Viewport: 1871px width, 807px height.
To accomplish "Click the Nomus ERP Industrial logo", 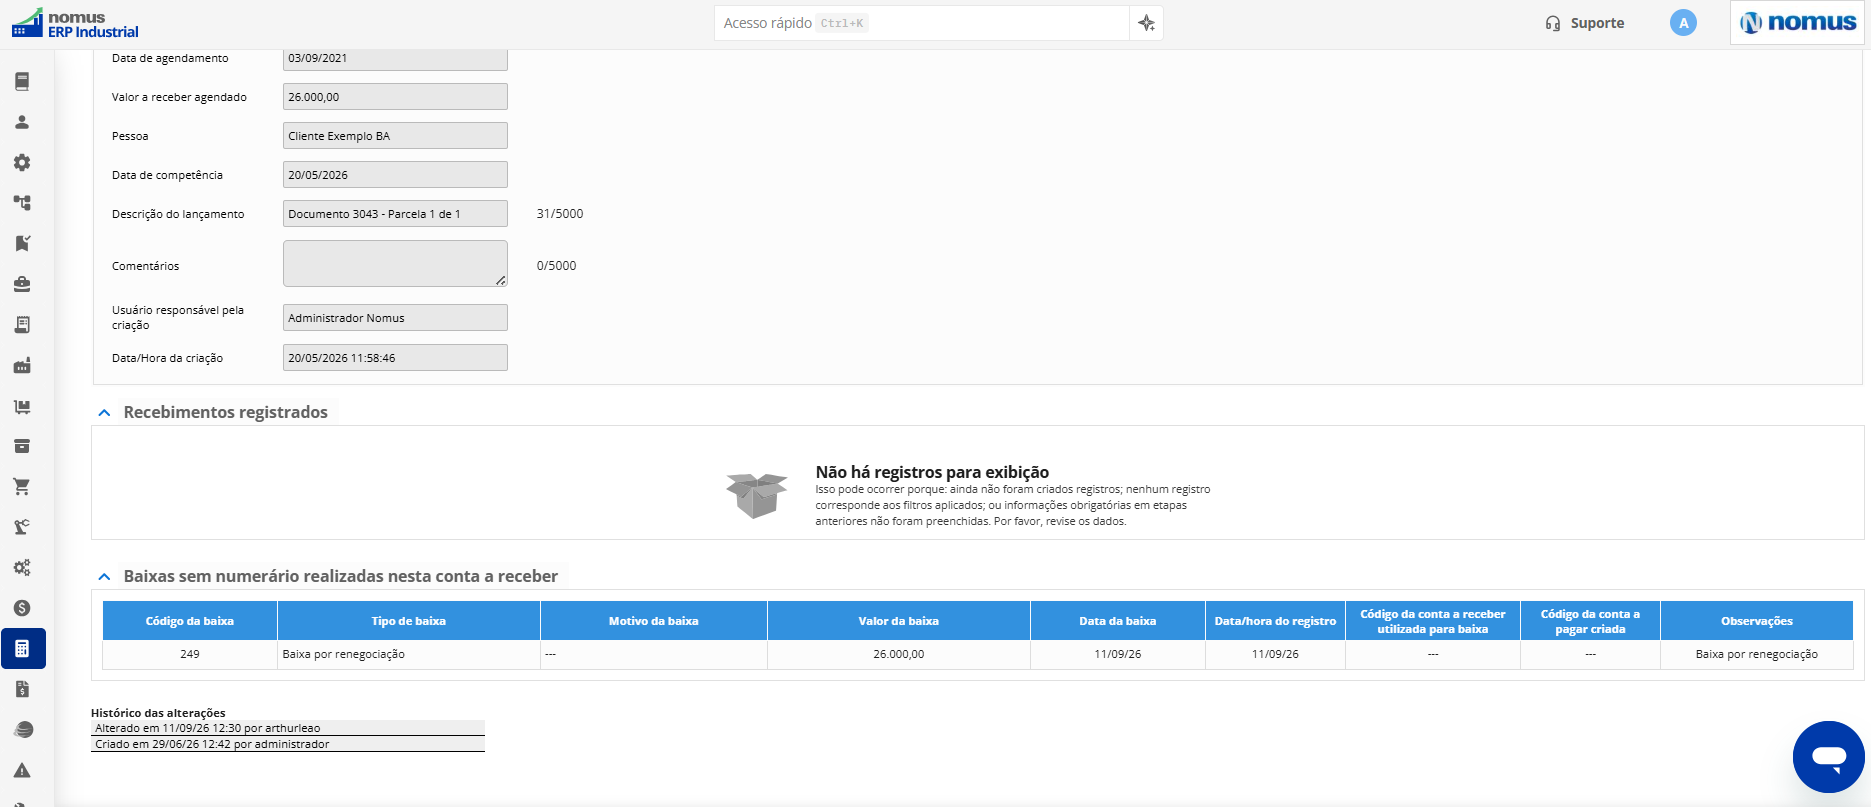I will pos(75,24).
